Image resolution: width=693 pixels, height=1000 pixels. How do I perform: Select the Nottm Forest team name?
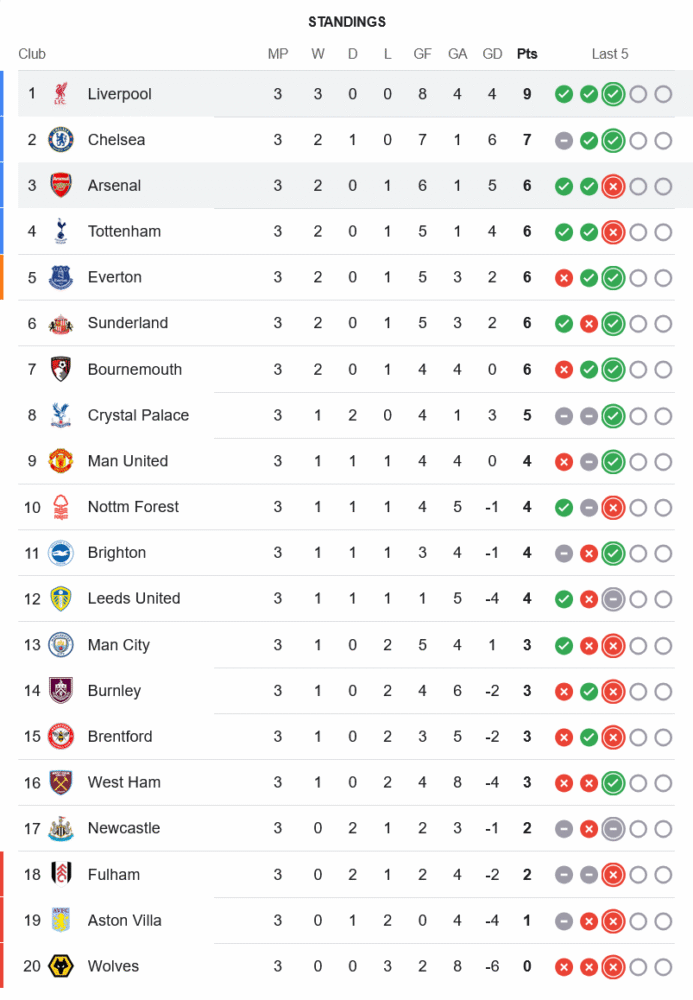[133, 507]
